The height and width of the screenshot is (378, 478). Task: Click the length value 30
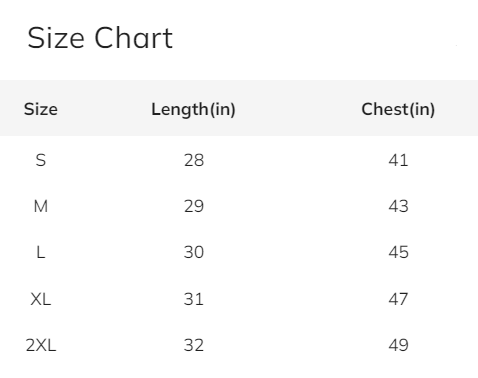[x=194, y=252]
